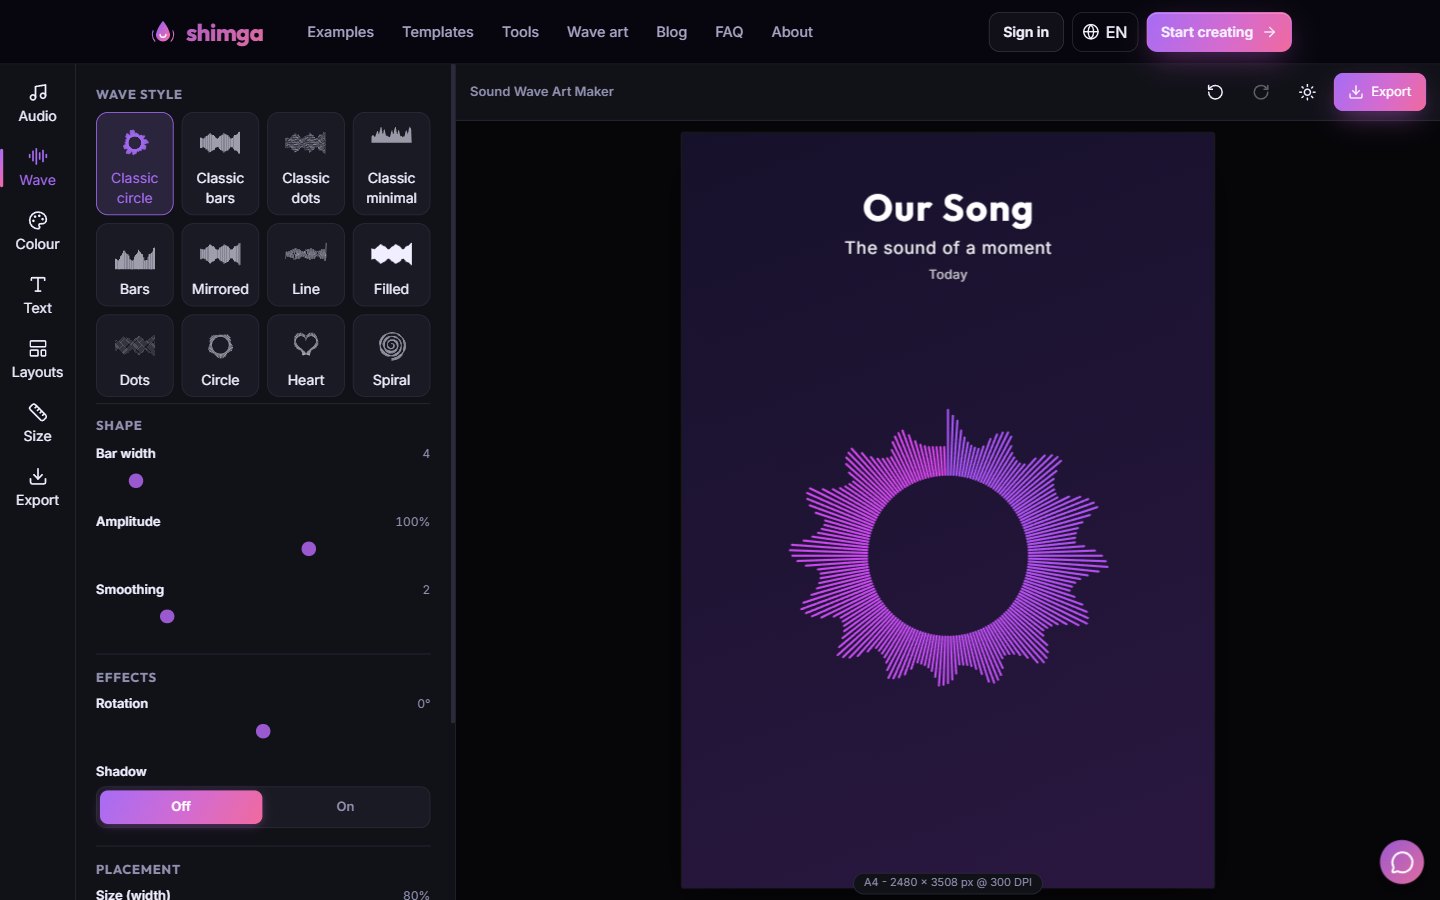Set the Shadow option to Off
The width and height of the screenshot is (1440, 900).
181,807
